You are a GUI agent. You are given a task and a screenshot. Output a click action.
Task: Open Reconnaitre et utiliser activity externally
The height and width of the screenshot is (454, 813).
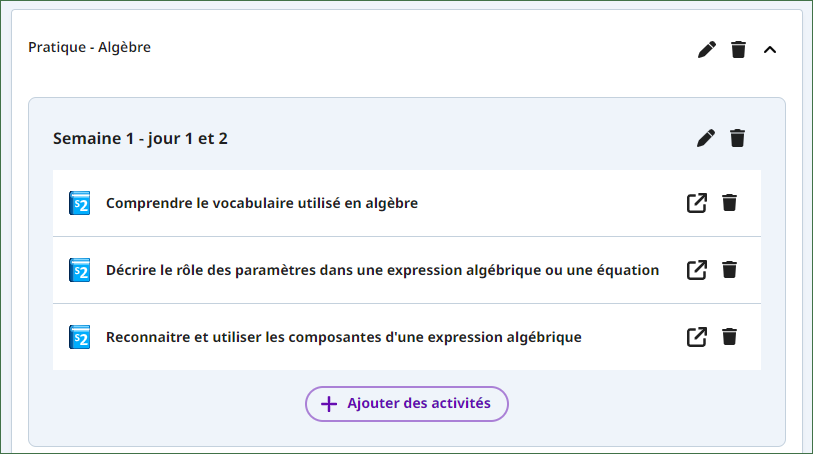[x=697, y=337]
